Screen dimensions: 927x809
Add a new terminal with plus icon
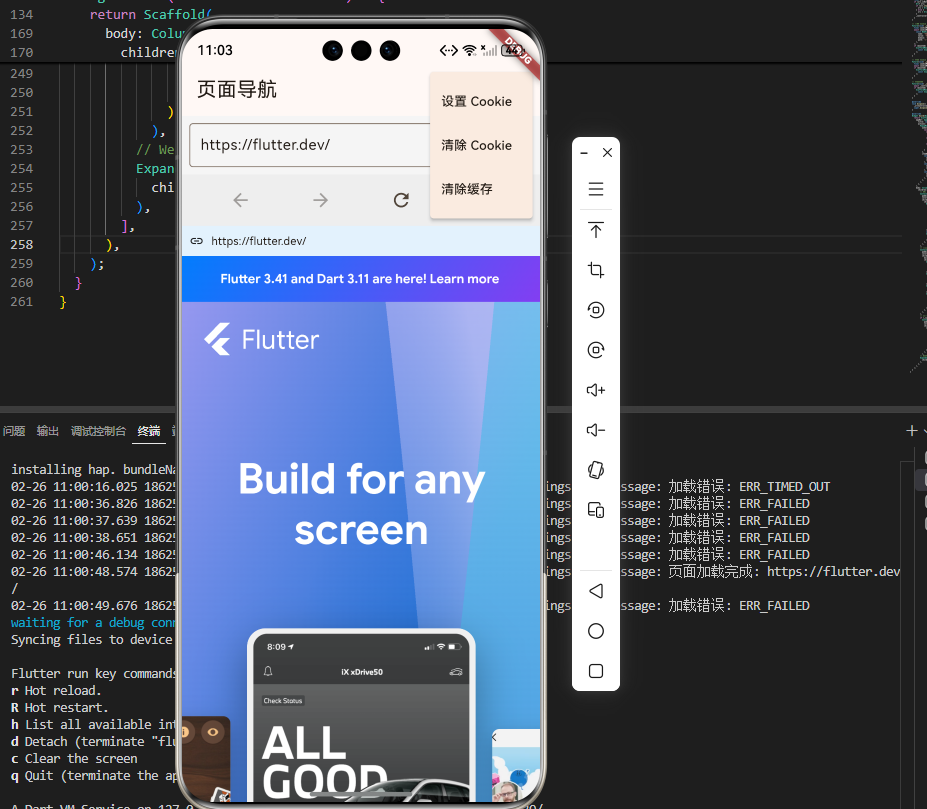pos(912,431)
